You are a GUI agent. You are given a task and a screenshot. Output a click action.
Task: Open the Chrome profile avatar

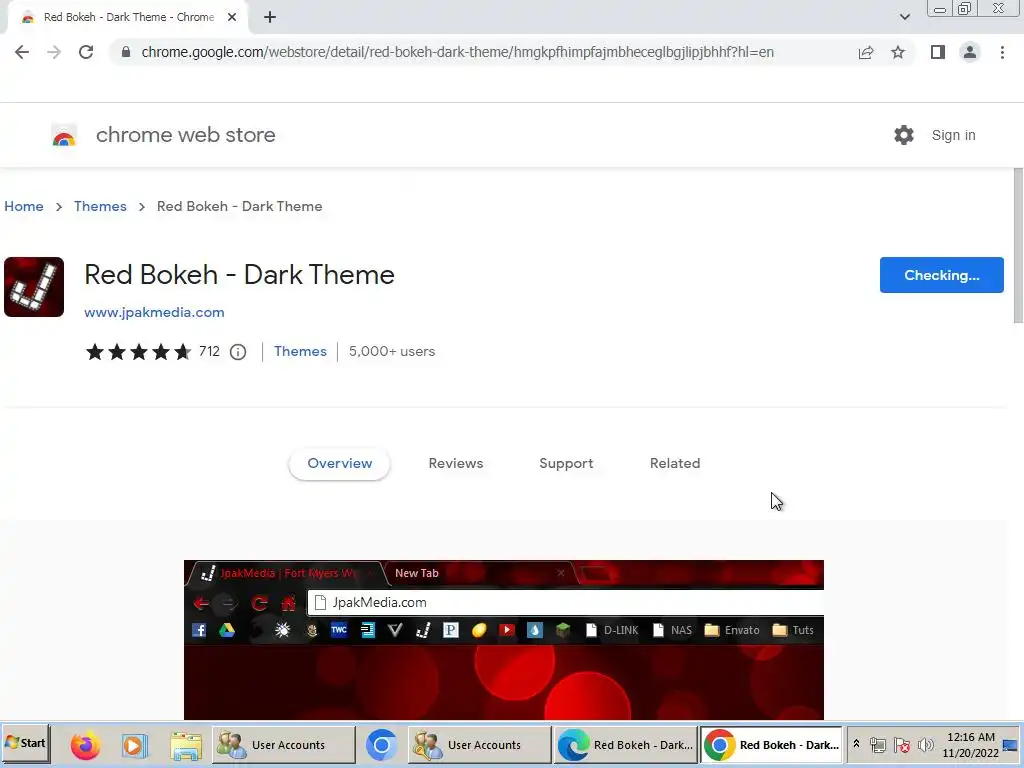(x=970, y=52)
